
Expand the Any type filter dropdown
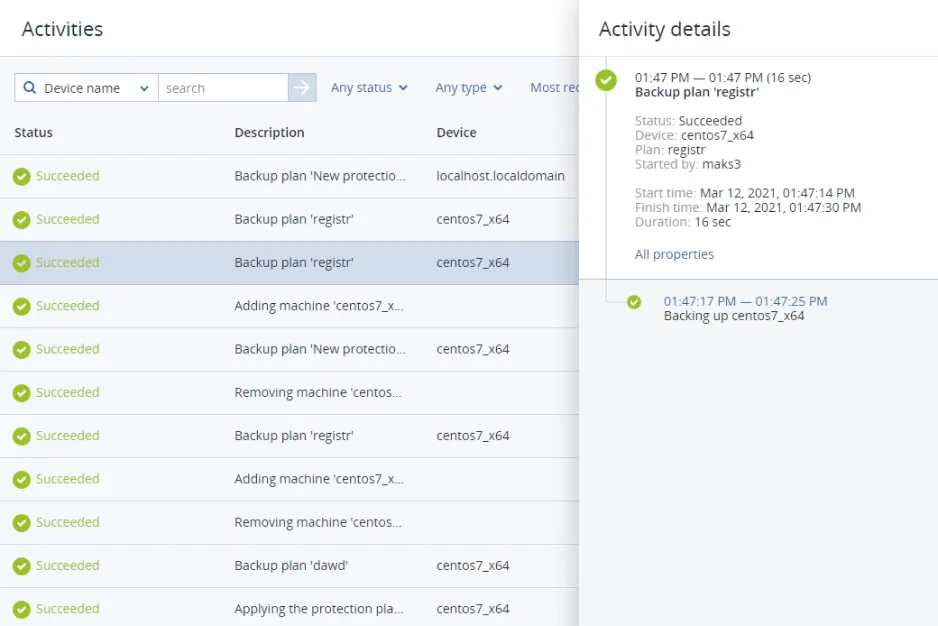click(466, 88)
